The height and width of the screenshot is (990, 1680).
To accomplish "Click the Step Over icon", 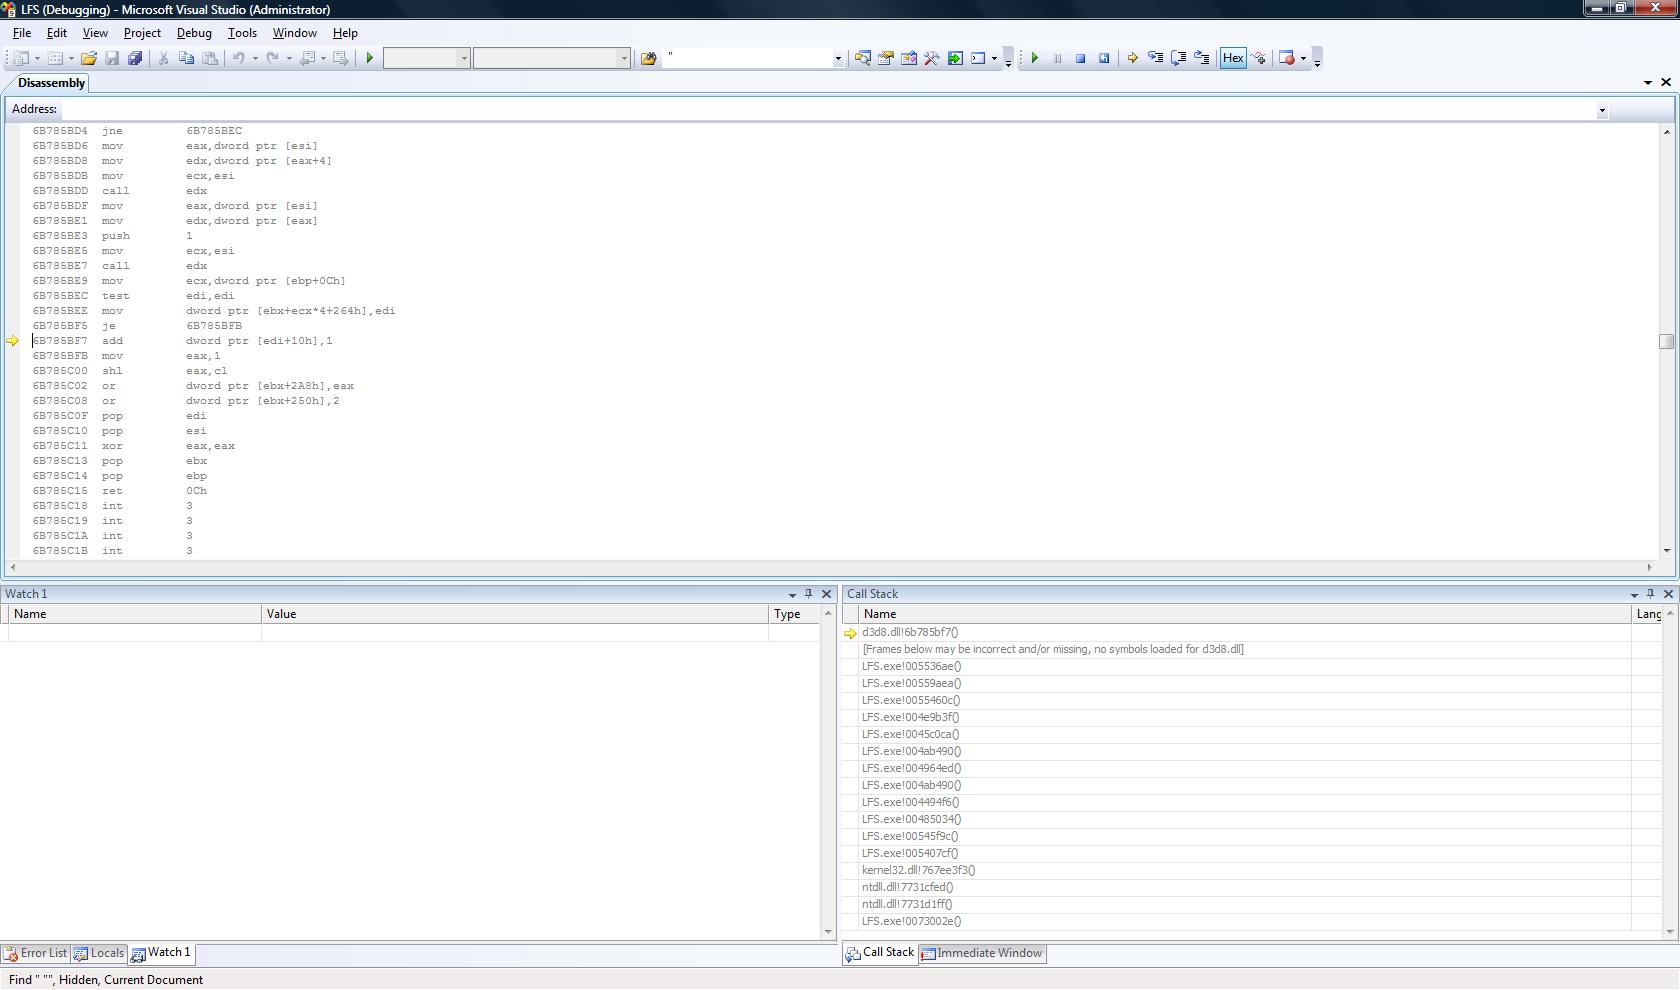I will pyautogui.click(x=1178, y=58).
